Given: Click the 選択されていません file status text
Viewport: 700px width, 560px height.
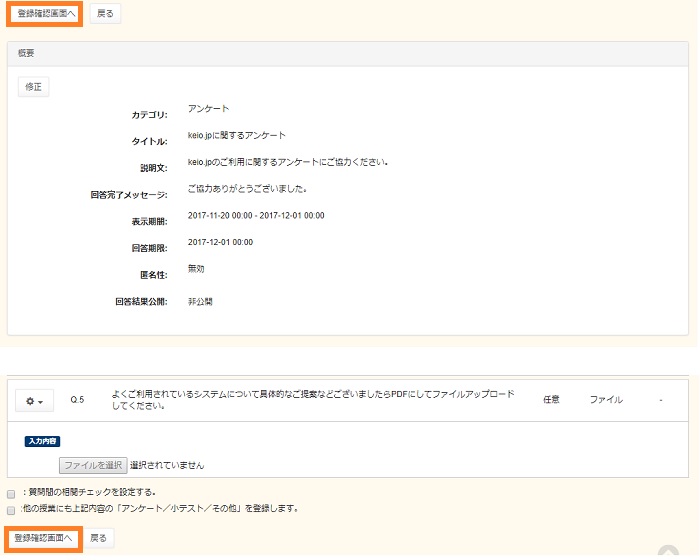Looking at the screenshot, I should pyautogui.click(x=167, y=466).
